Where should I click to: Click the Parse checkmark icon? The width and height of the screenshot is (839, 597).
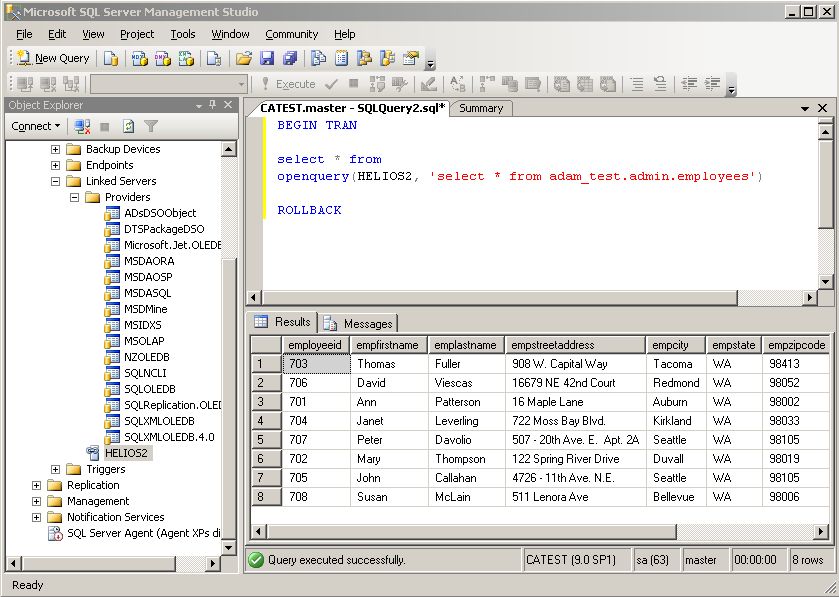coord(331,84)
